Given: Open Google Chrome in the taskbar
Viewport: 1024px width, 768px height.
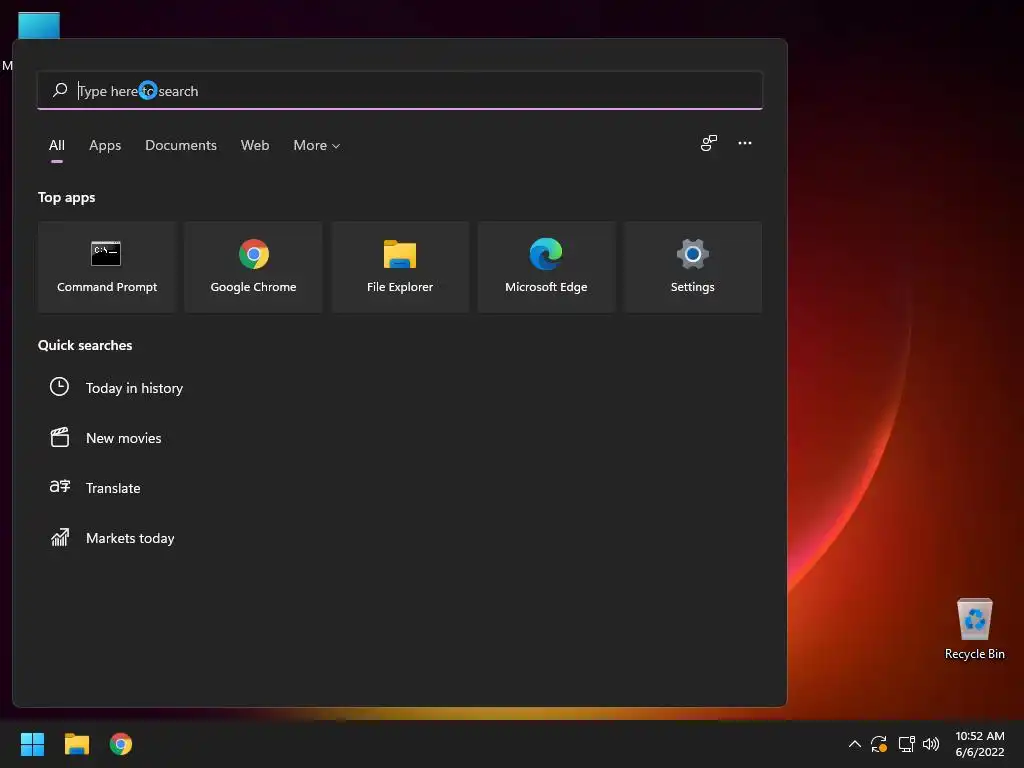Looking at the screenshot, I should click(x=121, y=744).
